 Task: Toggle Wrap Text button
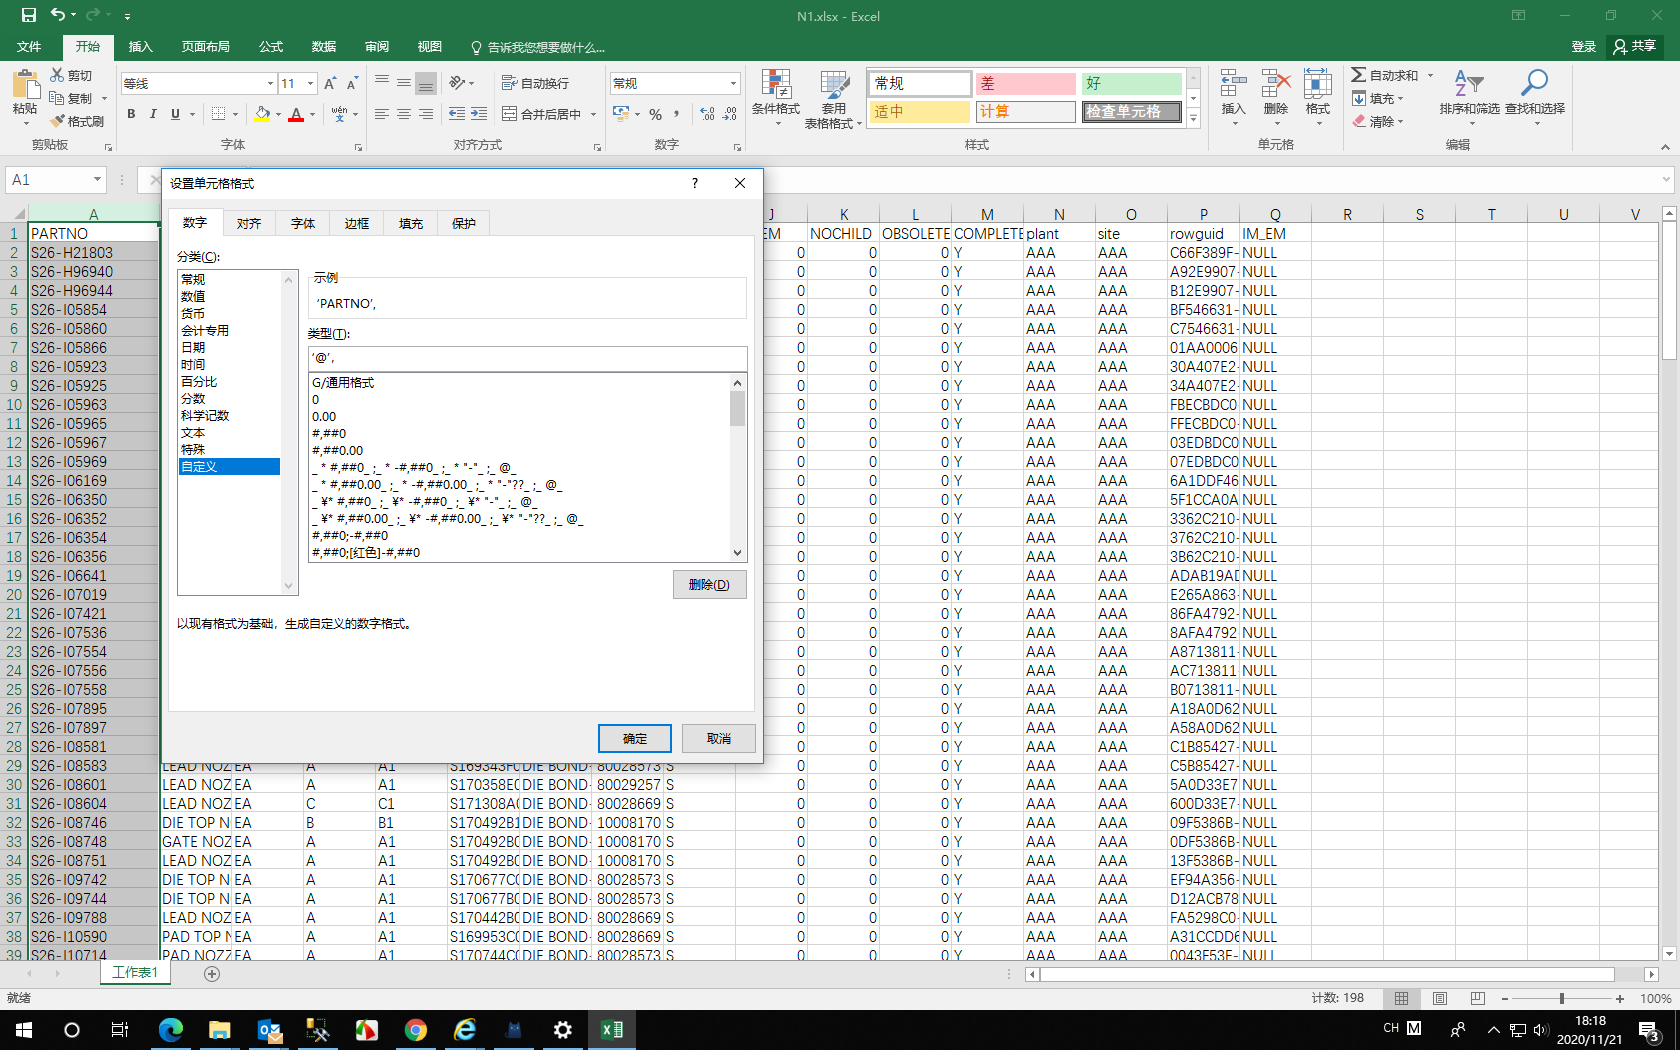pyautogui.click(x=535, y=83)
